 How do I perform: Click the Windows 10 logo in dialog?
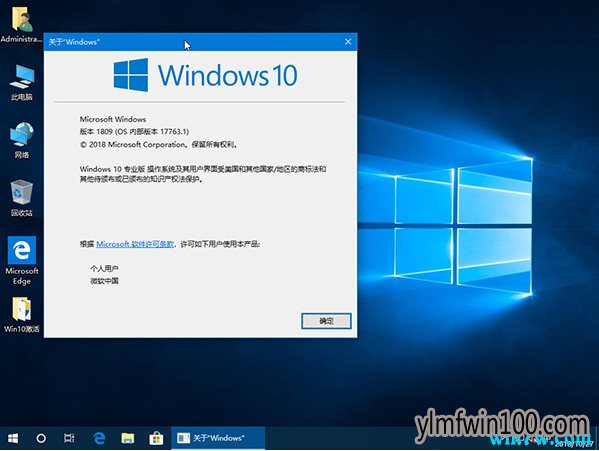(206, 75)
